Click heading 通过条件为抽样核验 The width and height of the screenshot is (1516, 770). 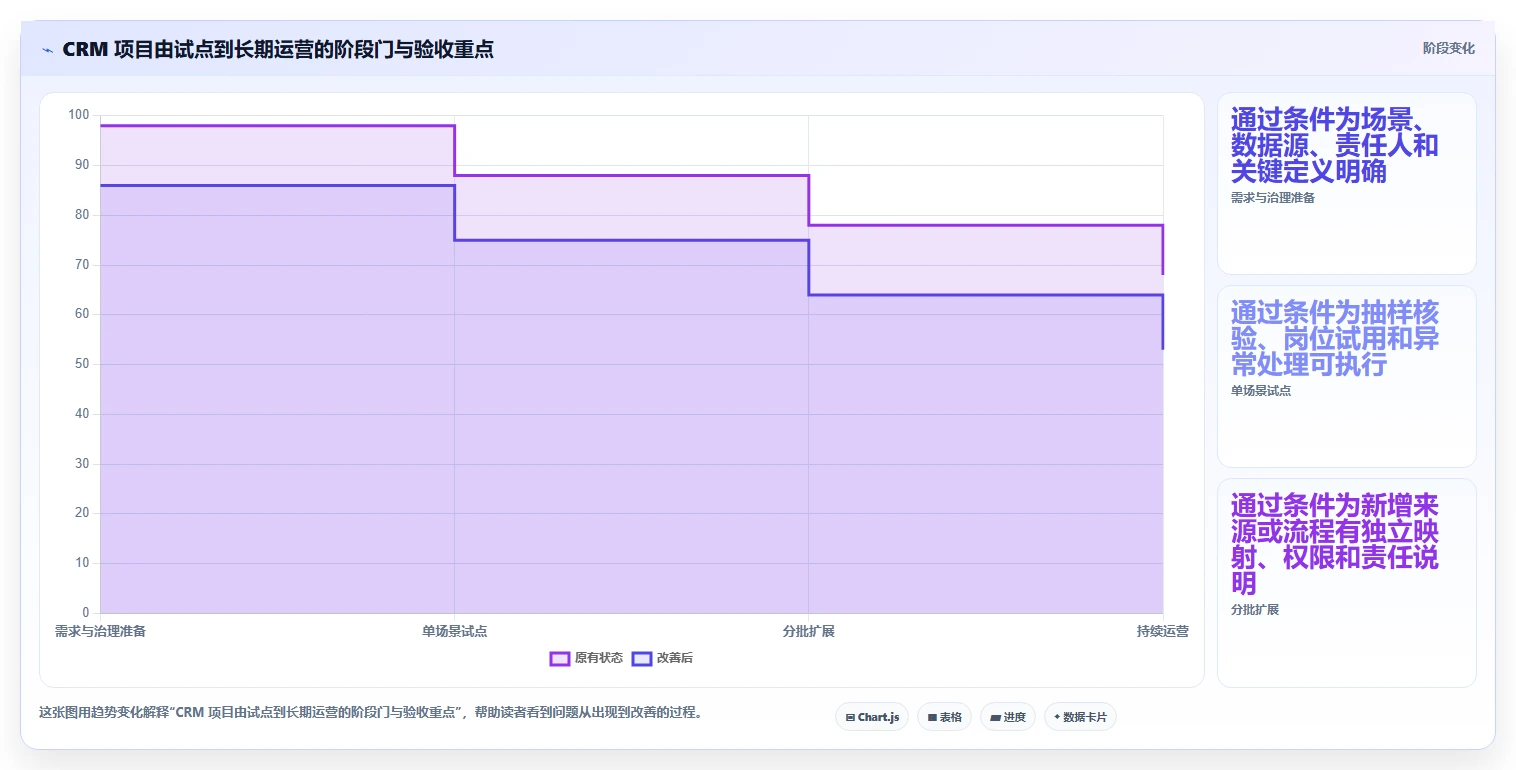point(1335,338)
